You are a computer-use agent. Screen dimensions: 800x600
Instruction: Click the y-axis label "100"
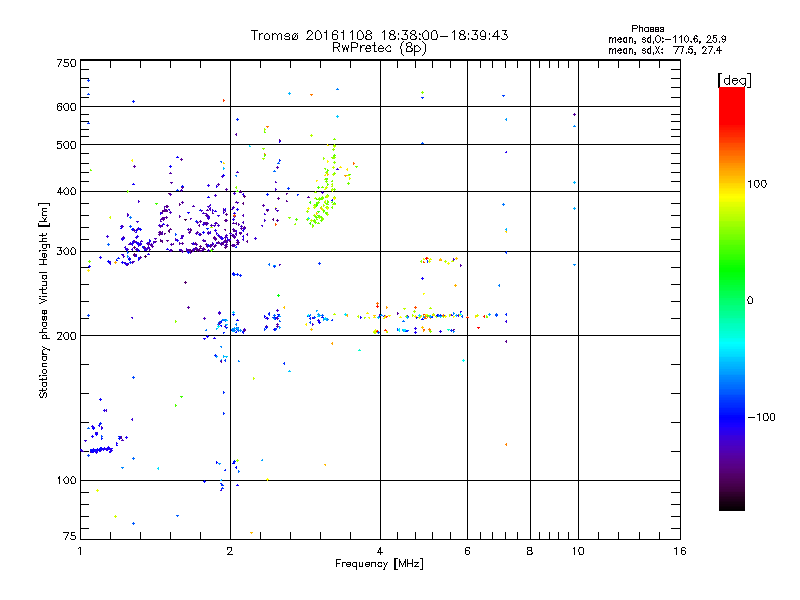tap(66, 481)
